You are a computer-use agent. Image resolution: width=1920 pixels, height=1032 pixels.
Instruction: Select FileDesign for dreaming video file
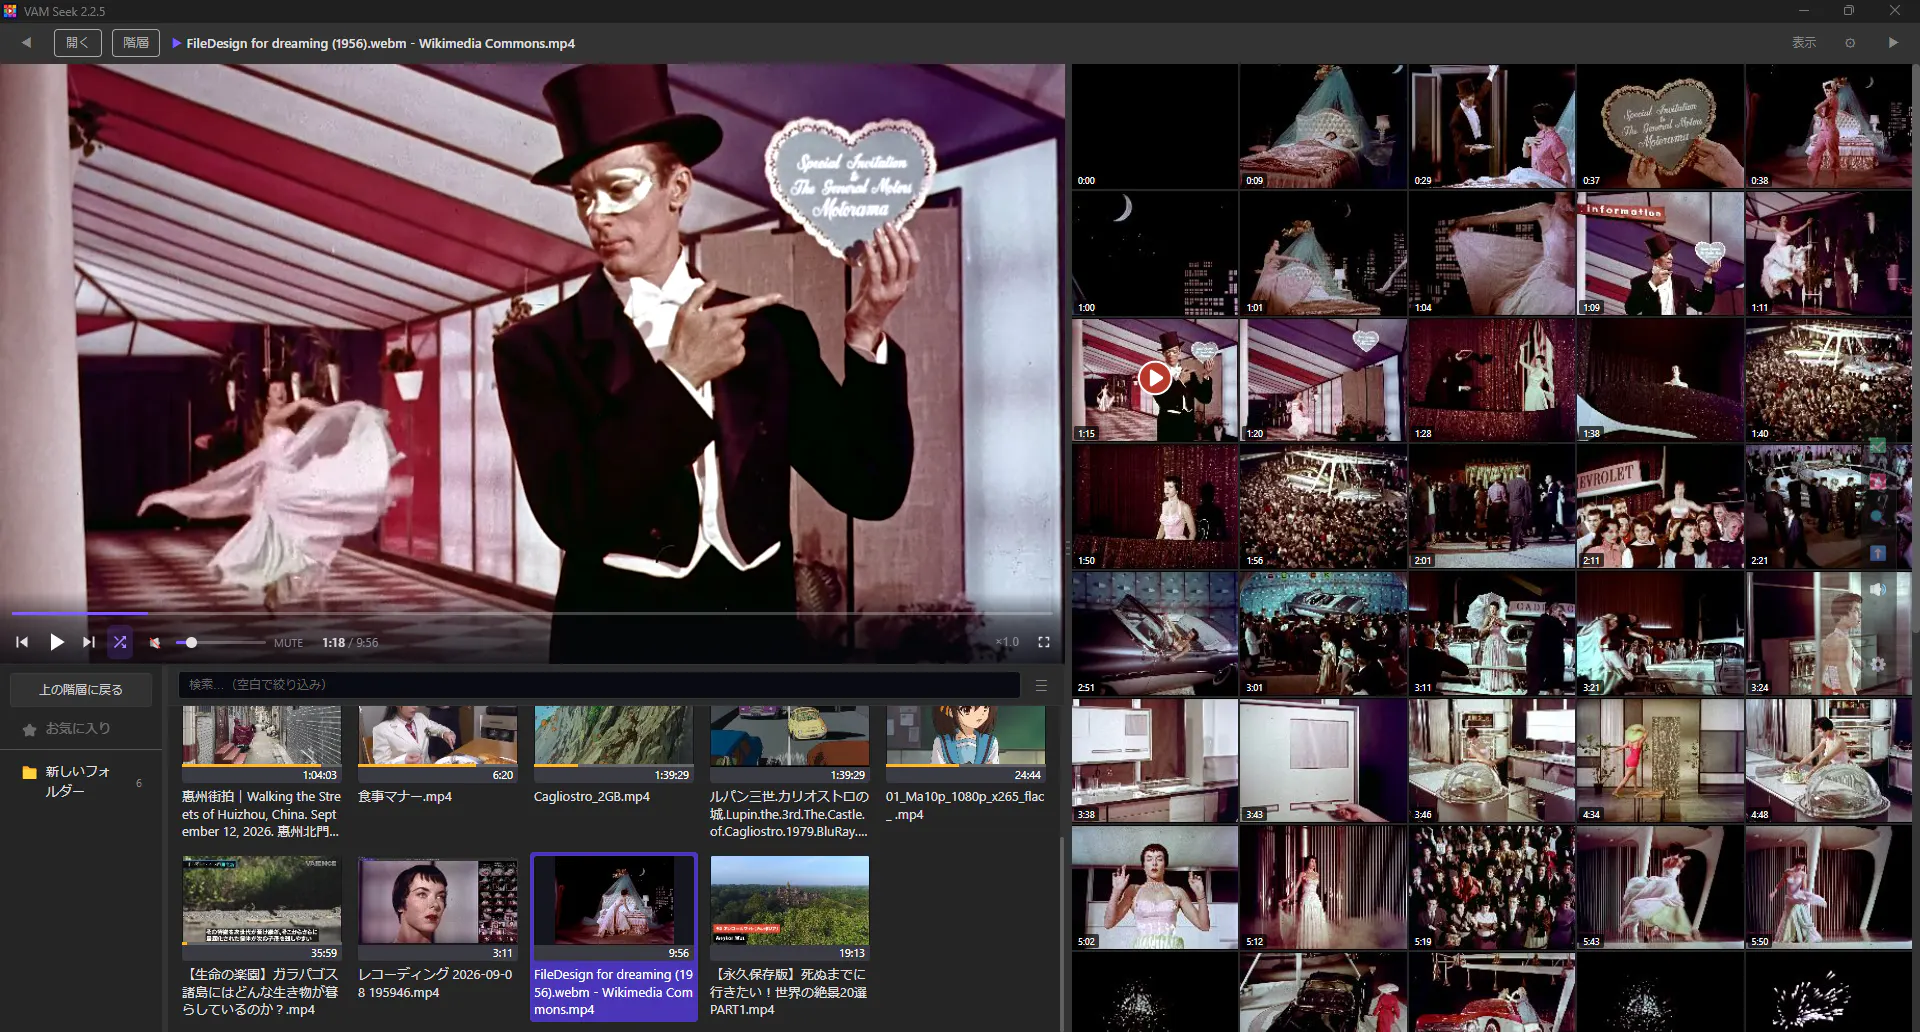(x=613, y=937)
